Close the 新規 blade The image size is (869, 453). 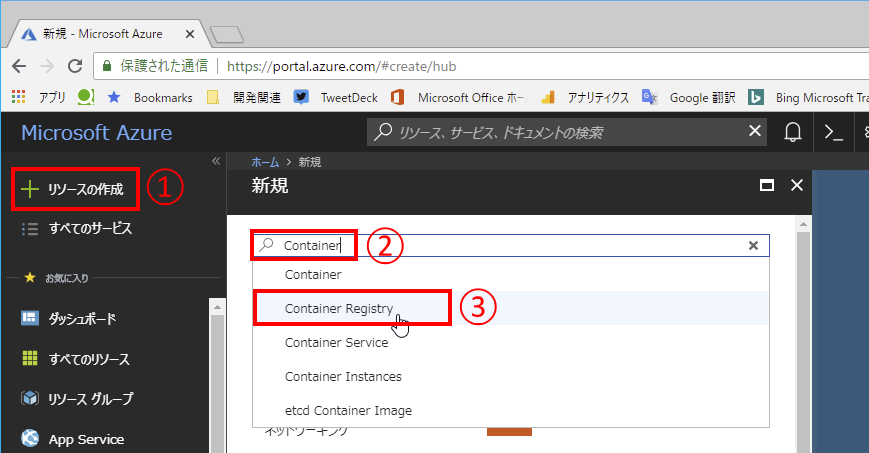point(796,185)
